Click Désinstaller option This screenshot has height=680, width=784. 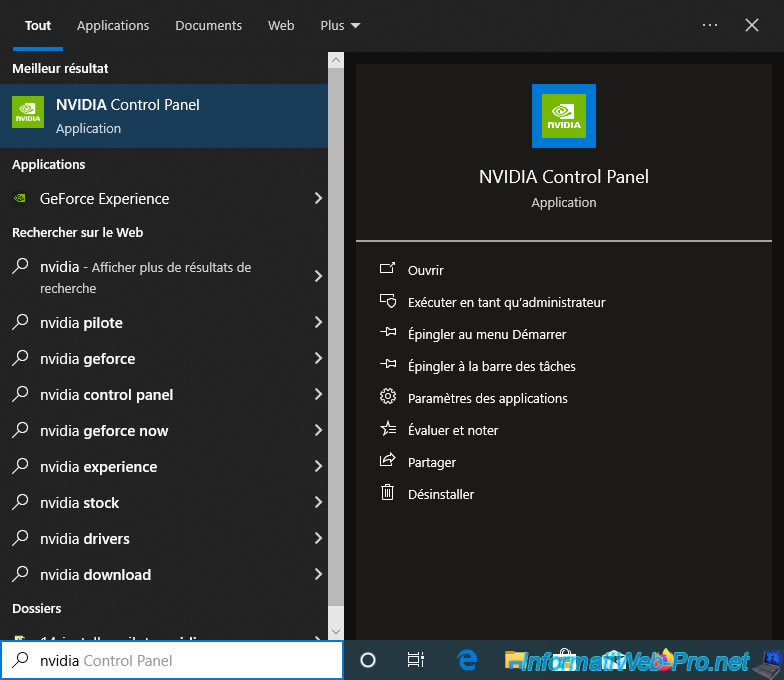440,494
